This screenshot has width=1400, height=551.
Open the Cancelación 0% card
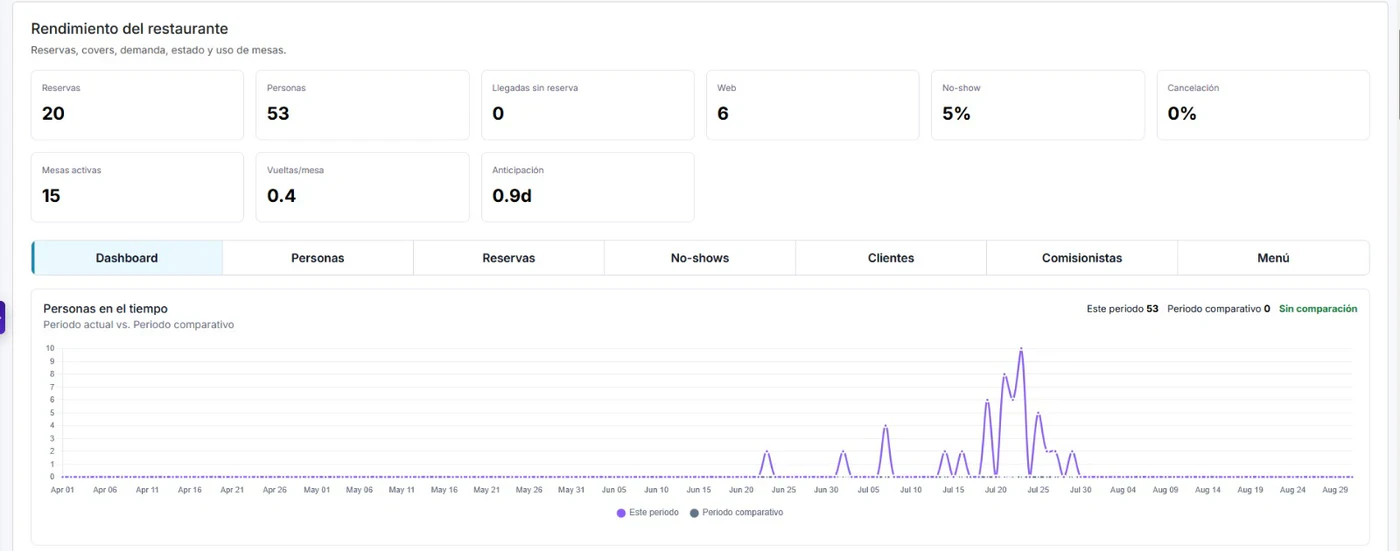[x=1263, y=105]
